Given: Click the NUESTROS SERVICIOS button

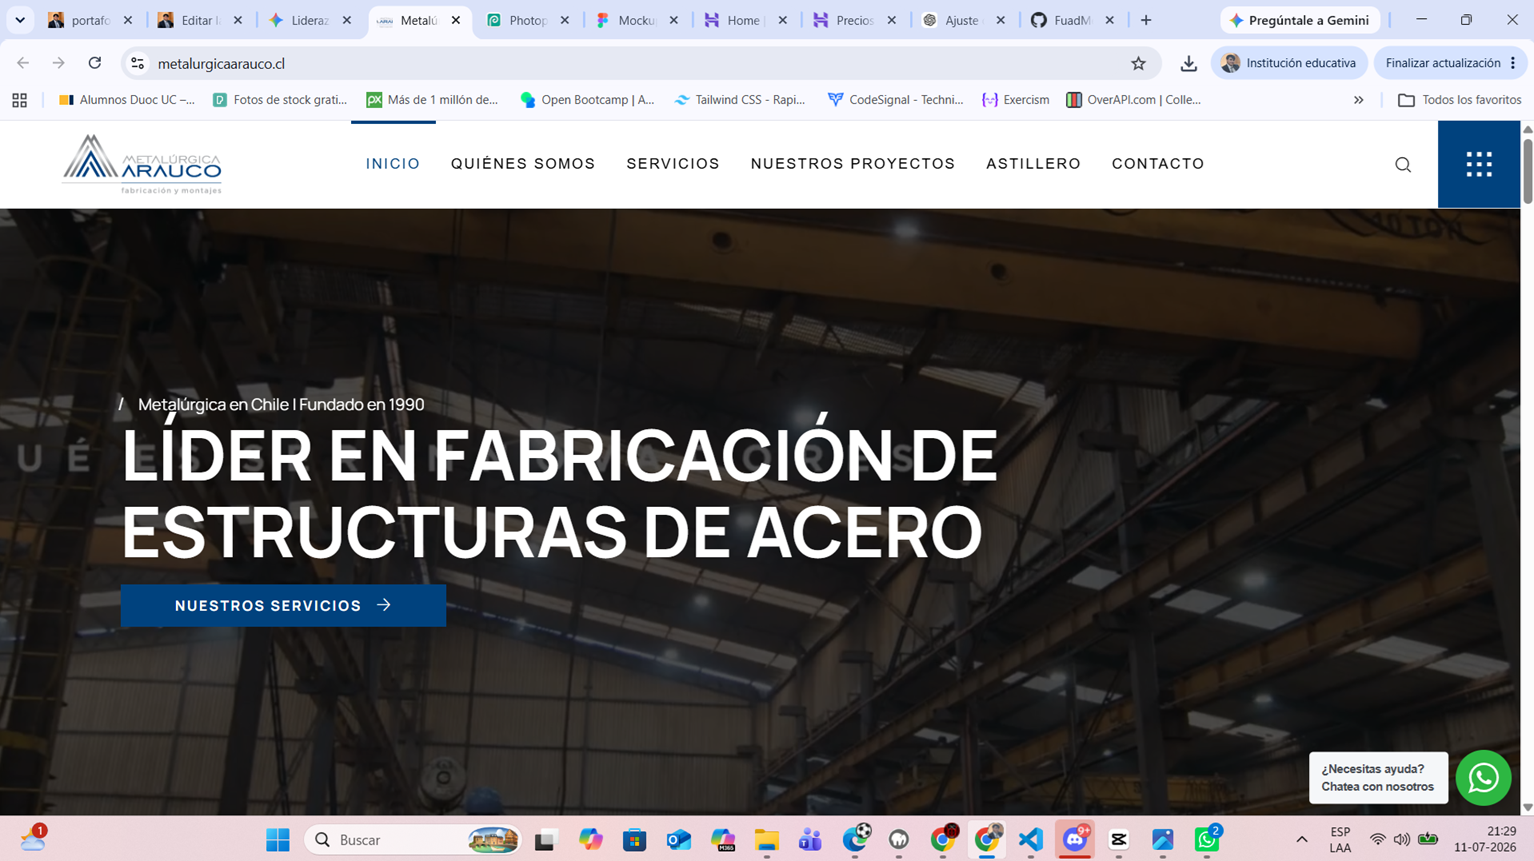Looking at the screenshot, I should coord(283,606).
